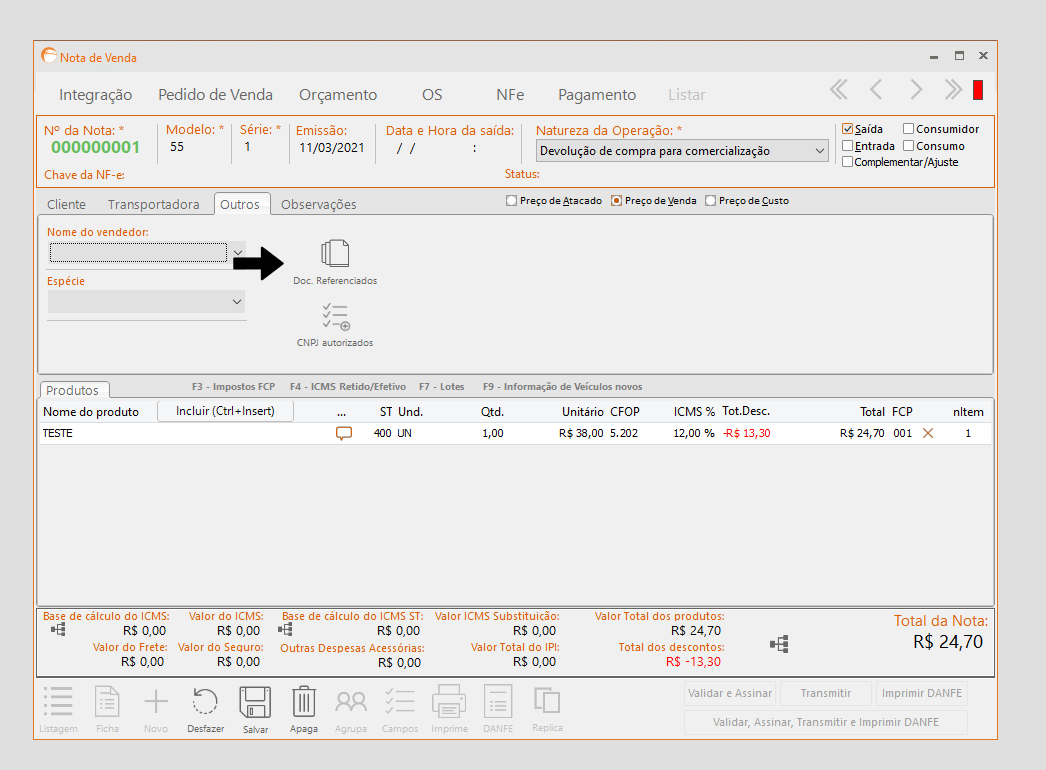Image resolution: width=1046 pixels, height=770 pixels.
Task: Switch to the Cliente tab
Action: coord(66,204)
